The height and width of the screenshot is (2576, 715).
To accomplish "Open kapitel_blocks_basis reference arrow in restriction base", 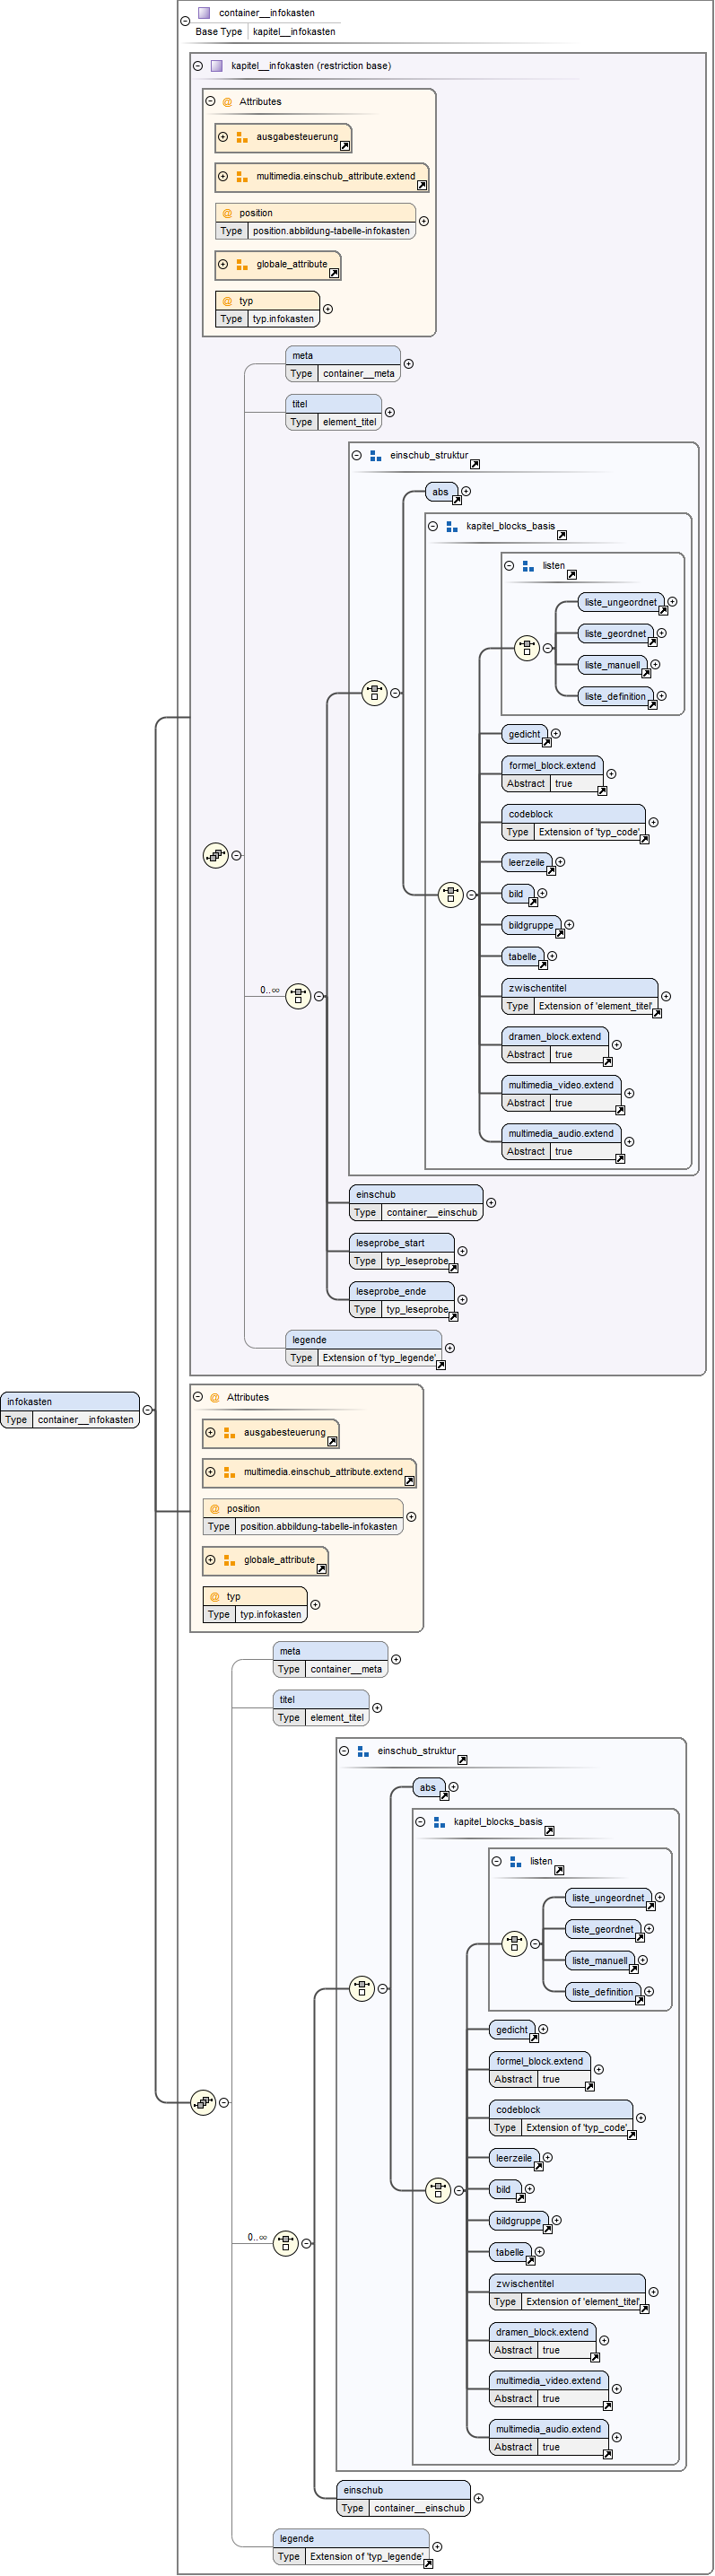I will (x=562, y=535).
